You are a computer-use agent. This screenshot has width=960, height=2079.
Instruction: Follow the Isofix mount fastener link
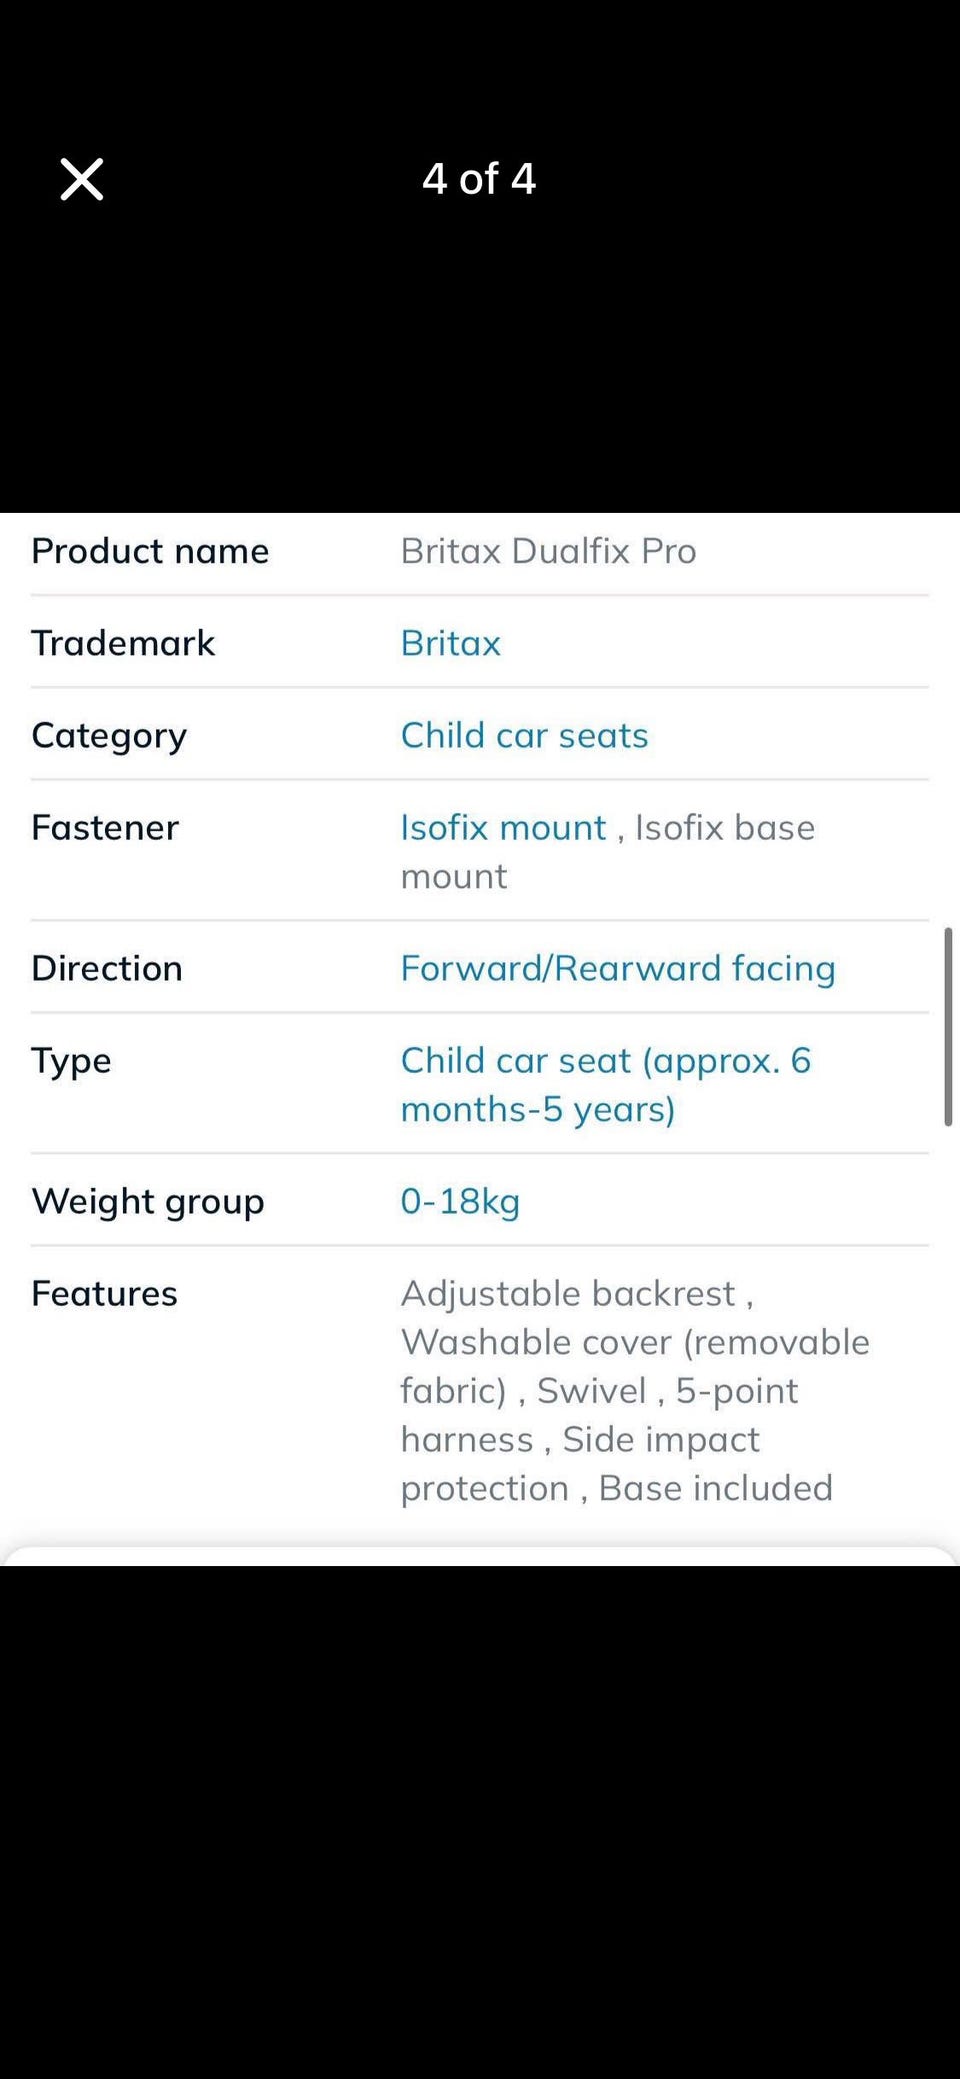(503, 828)
